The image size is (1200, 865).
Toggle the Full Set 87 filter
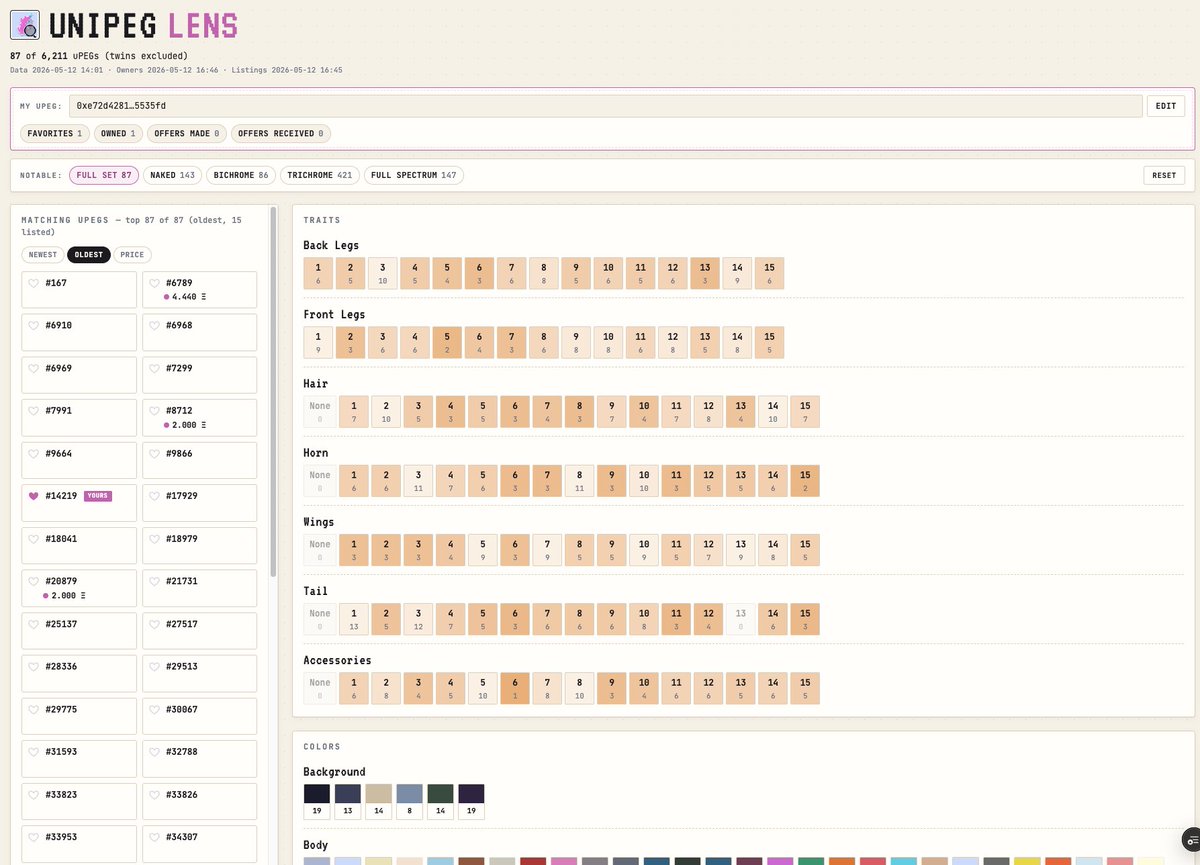point(104,175)
